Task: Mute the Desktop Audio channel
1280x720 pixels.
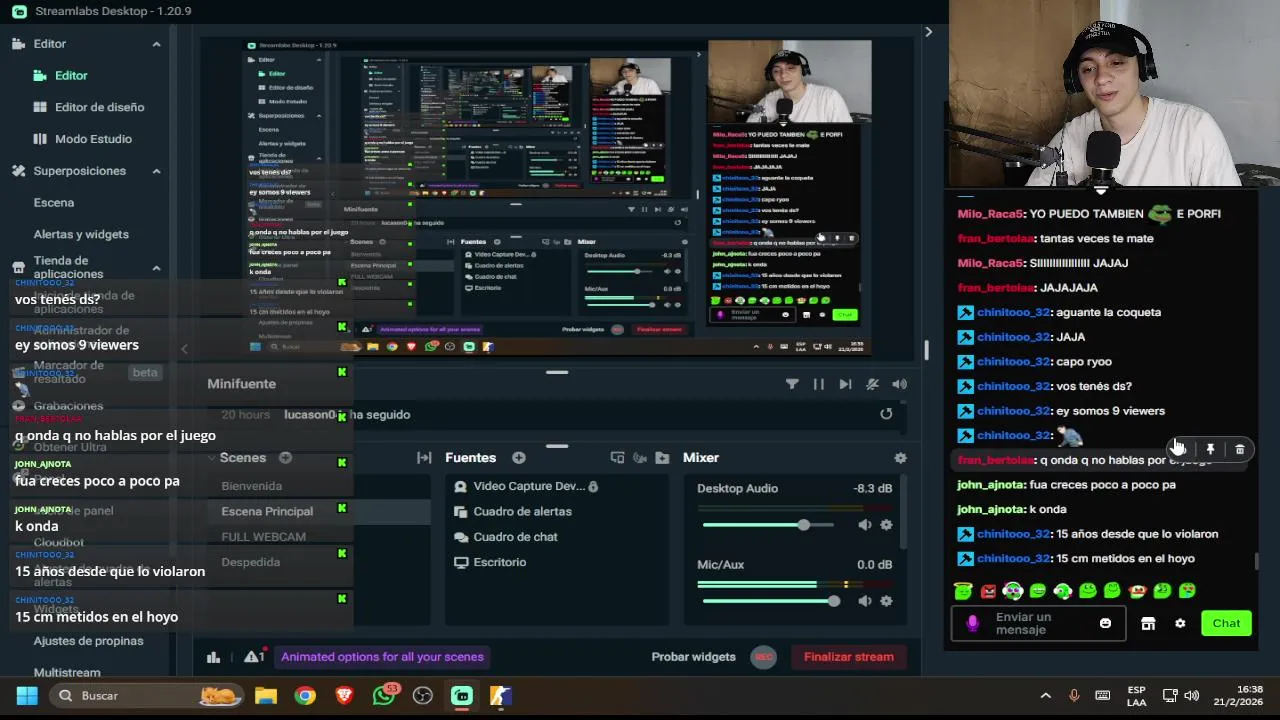Action: pyautogui.click(x=864, y=525)
